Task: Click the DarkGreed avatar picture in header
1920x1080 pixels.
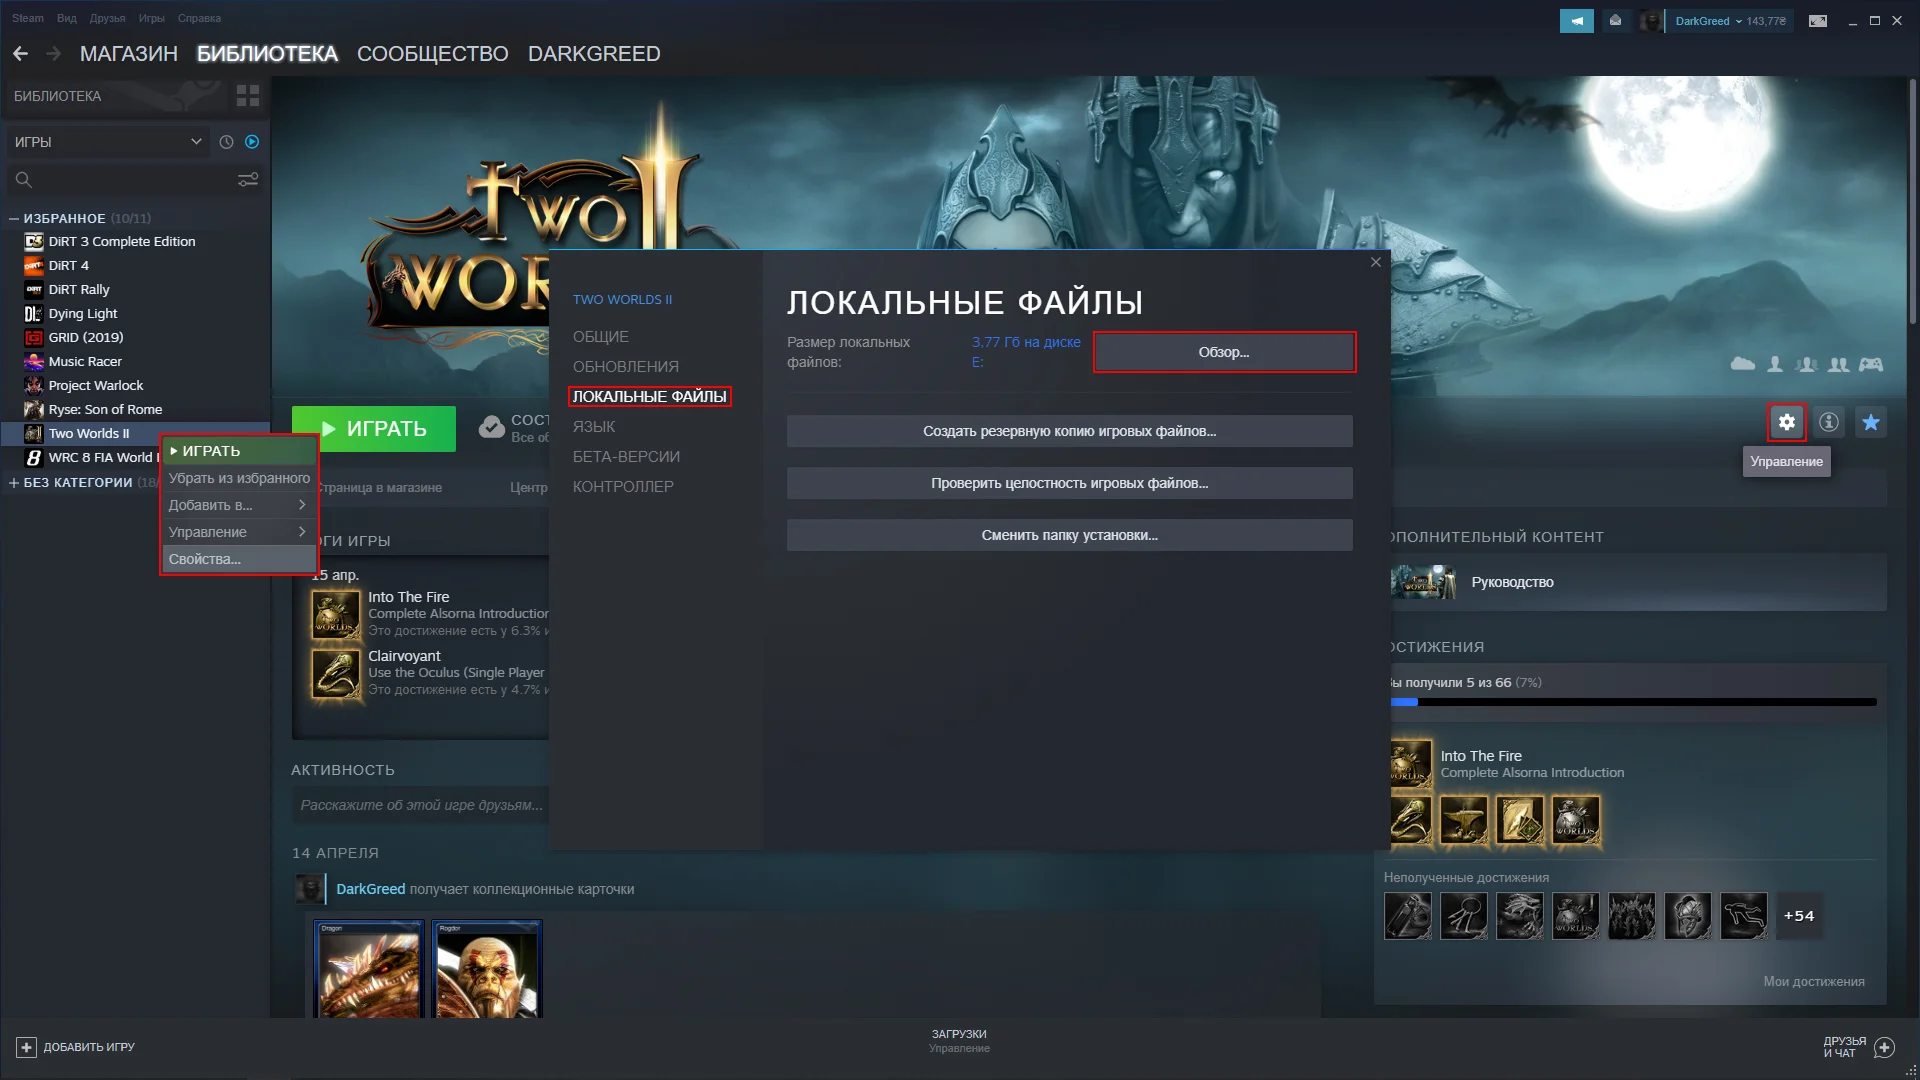Action: [1651, 21]
